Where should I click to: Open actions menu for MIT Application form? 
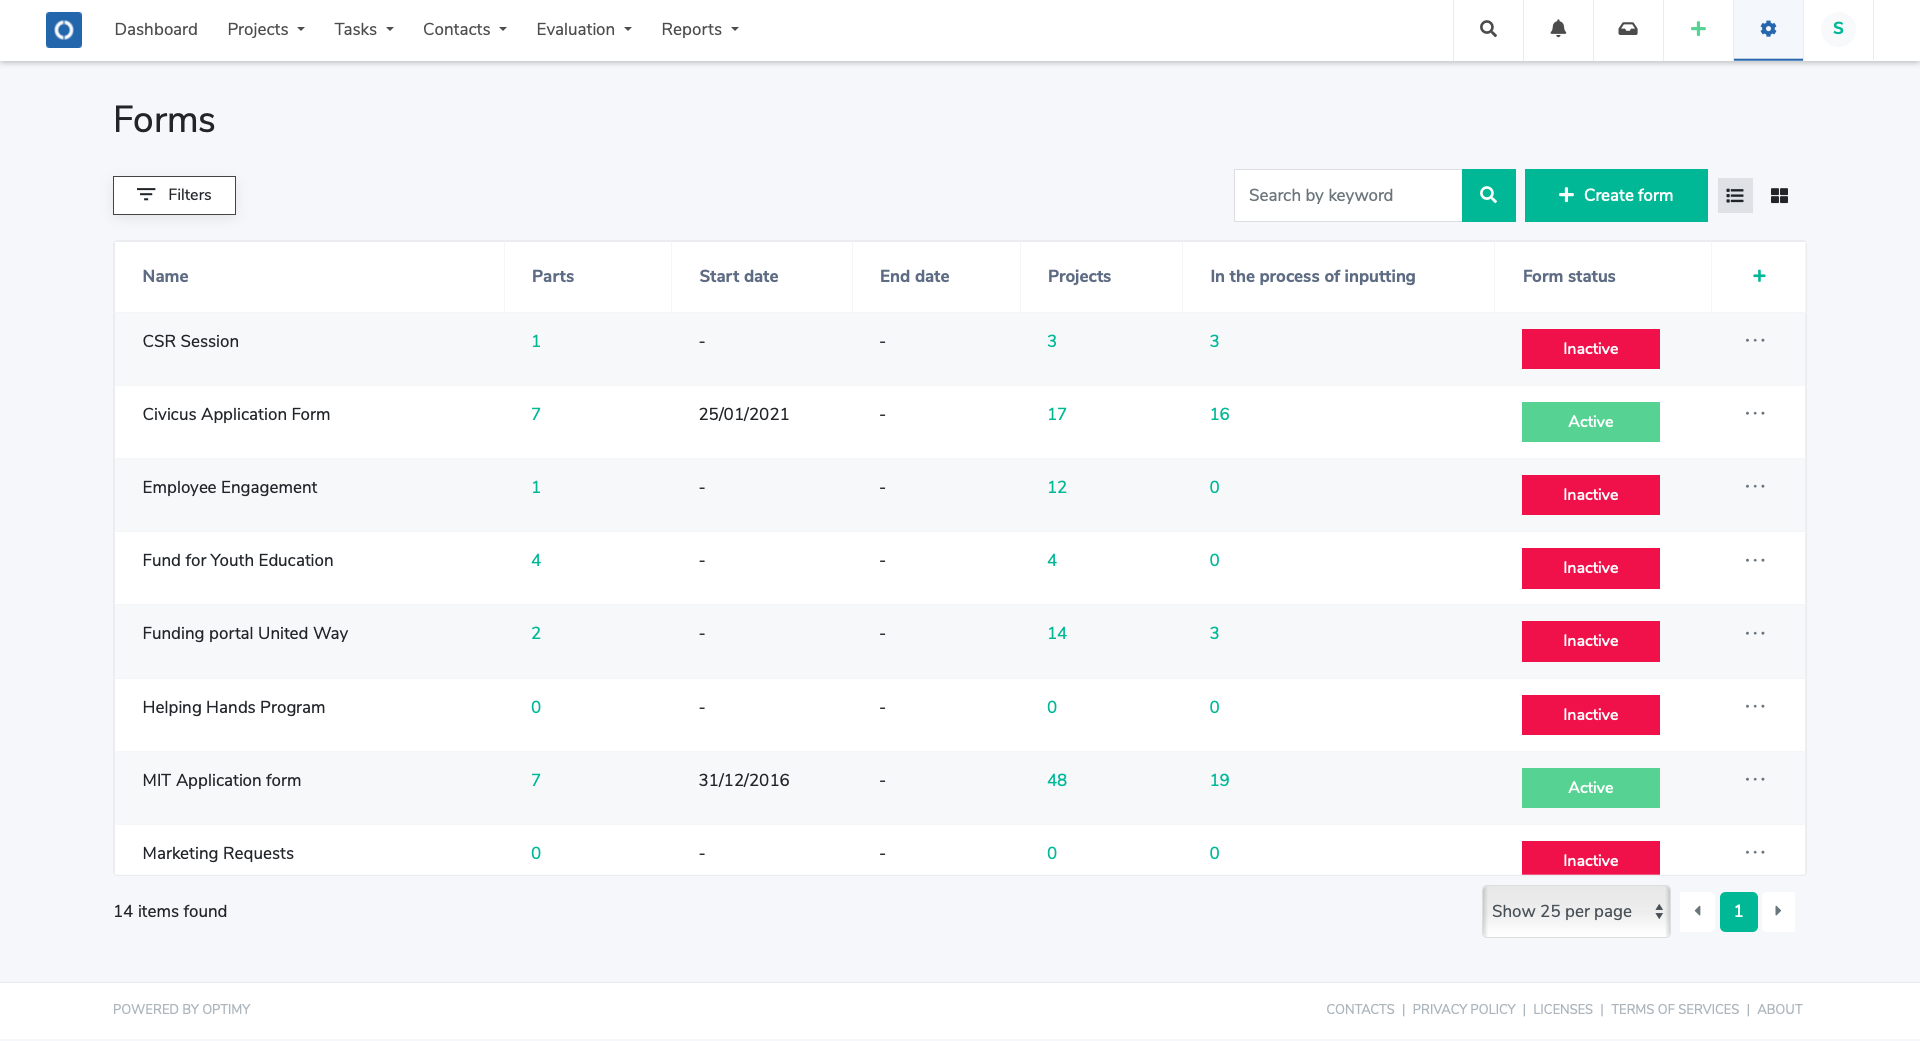coord(1755,780)
